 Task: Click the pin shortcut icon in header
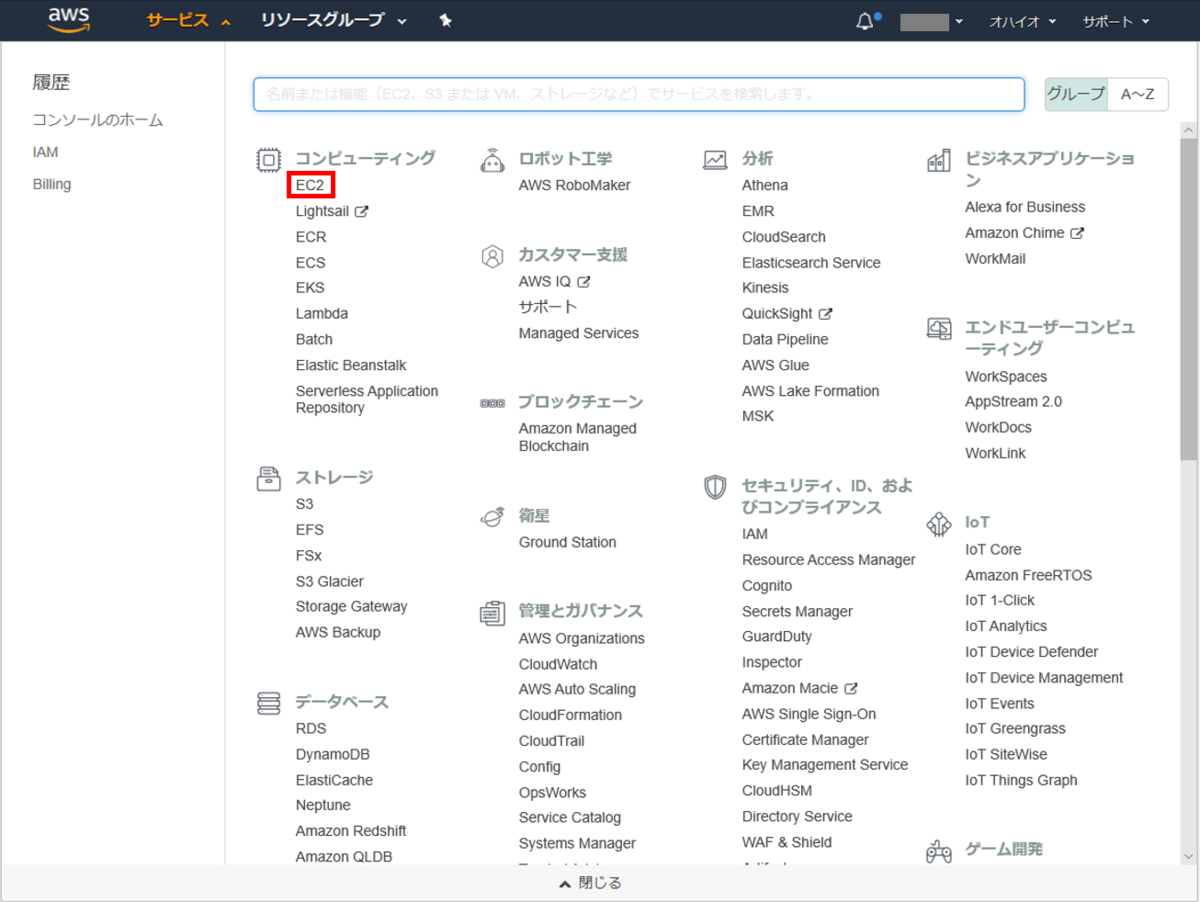(x=446, y=20)
